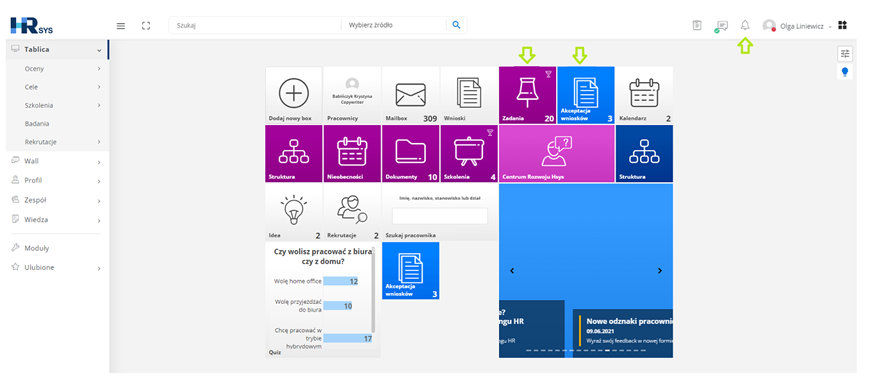Open Akceptacja wniosków tile under Szukaj pracownika
872x380 pixels.
410,270
